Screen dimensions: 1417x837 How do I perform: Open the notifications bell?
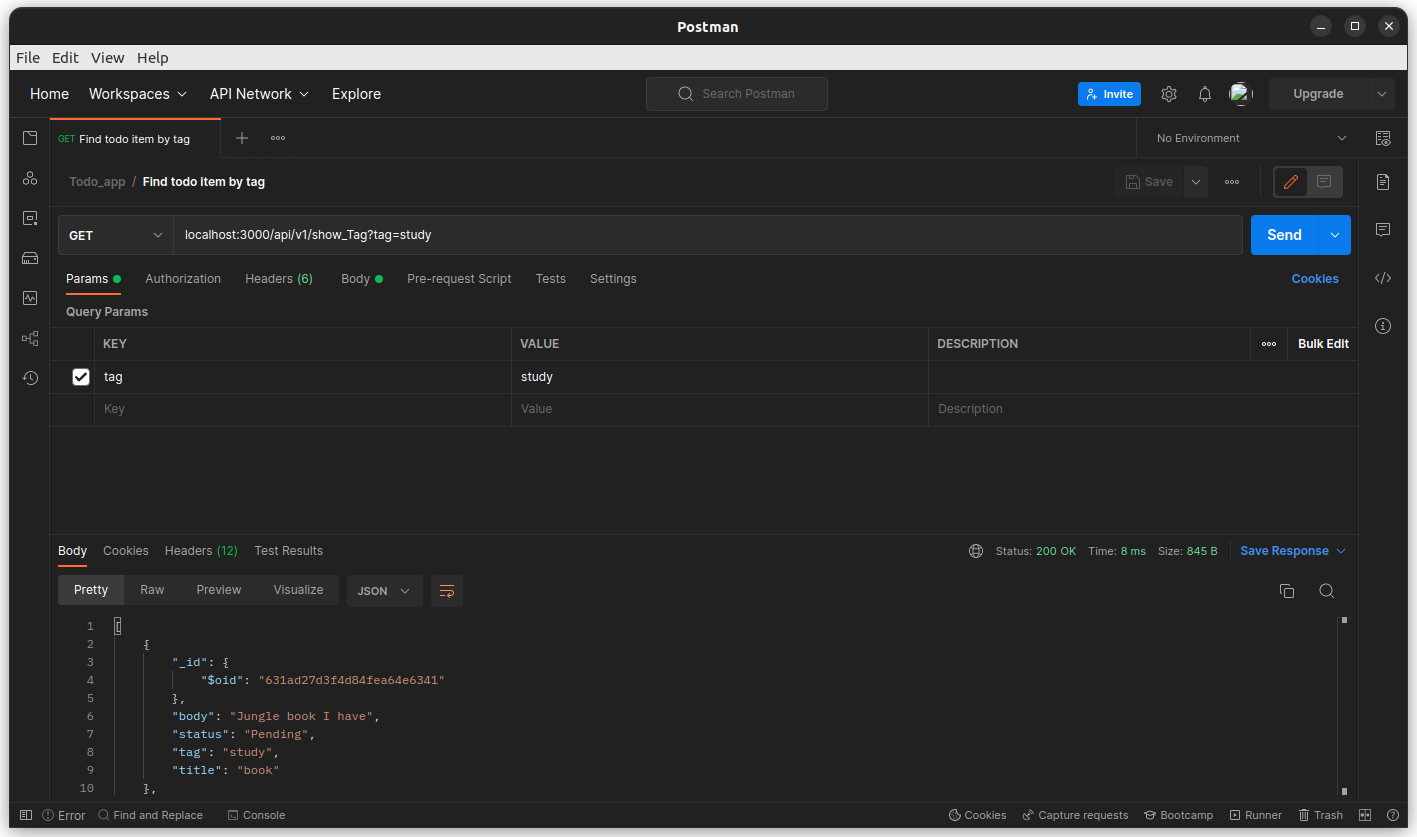(1205, 94)
